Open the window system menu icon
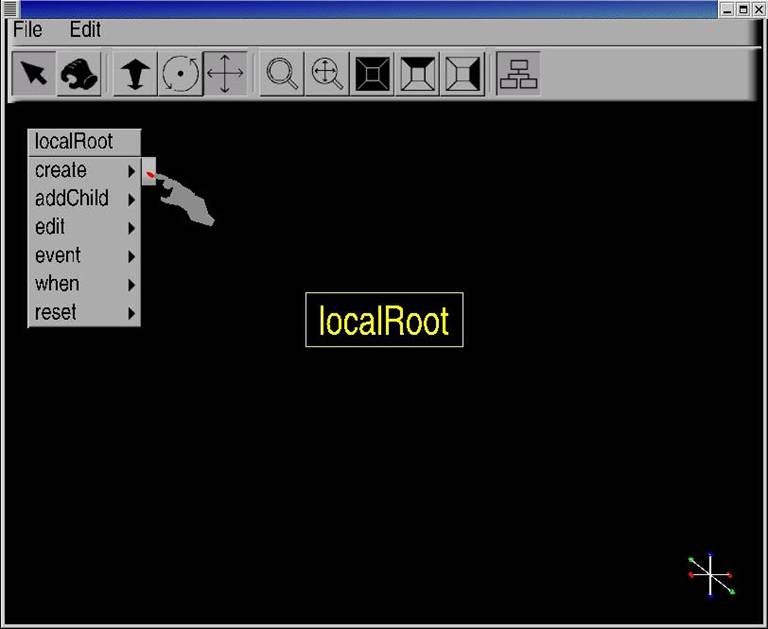The image size is (768, 629). click(10, 9)
